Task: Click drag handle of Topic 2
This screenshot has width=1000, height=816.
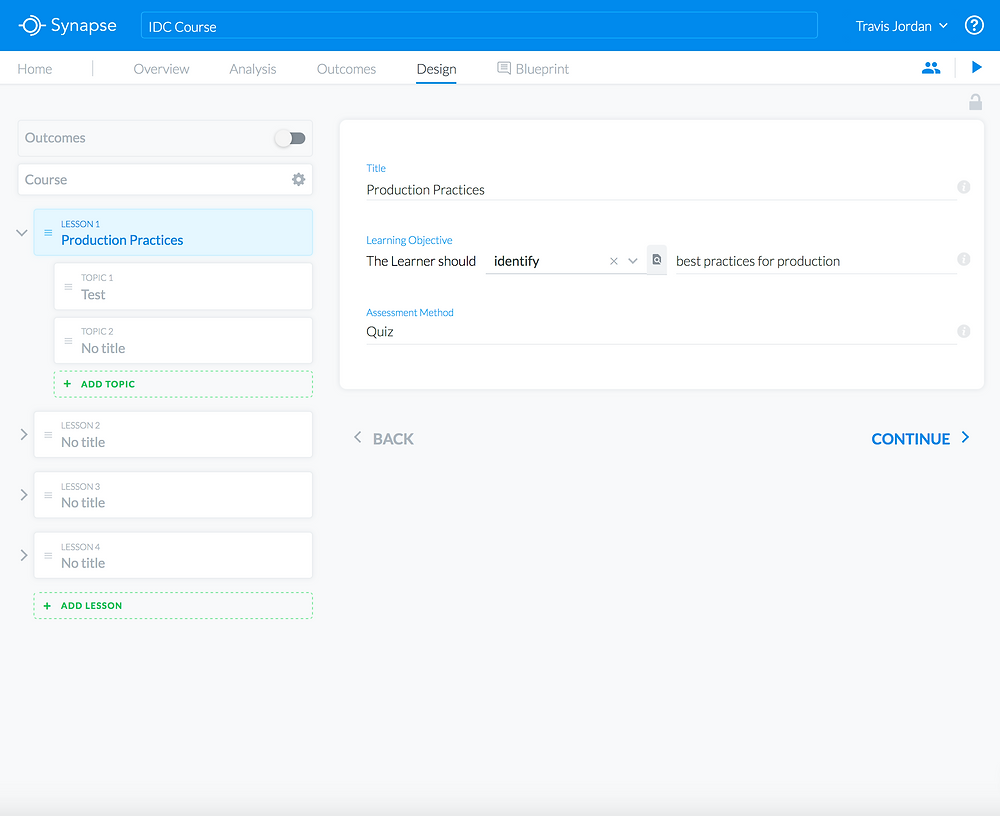Action: [68, 341]
